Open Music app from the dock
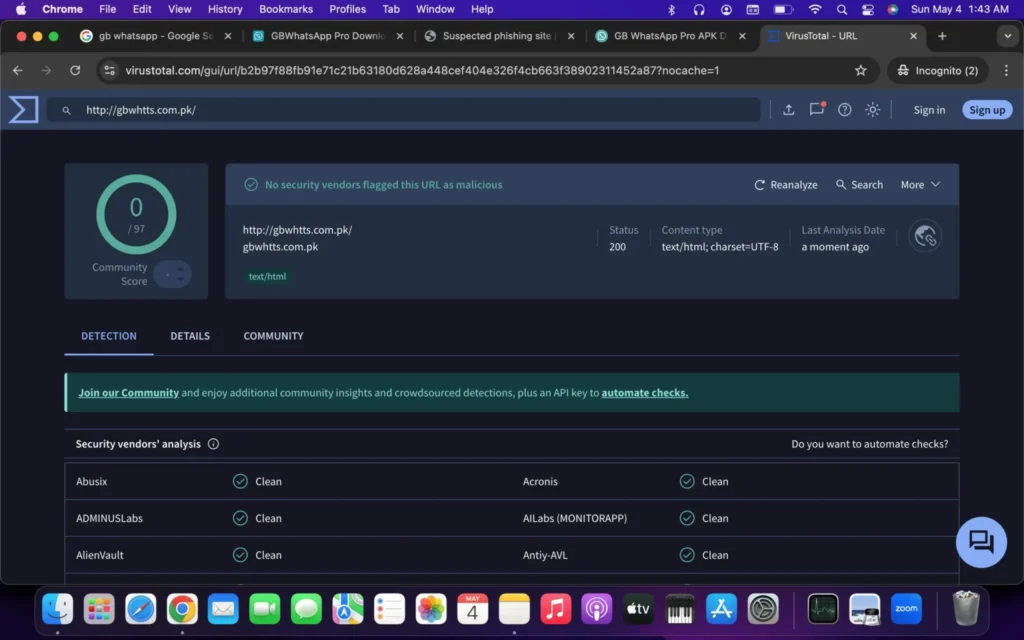 [555, 609]
